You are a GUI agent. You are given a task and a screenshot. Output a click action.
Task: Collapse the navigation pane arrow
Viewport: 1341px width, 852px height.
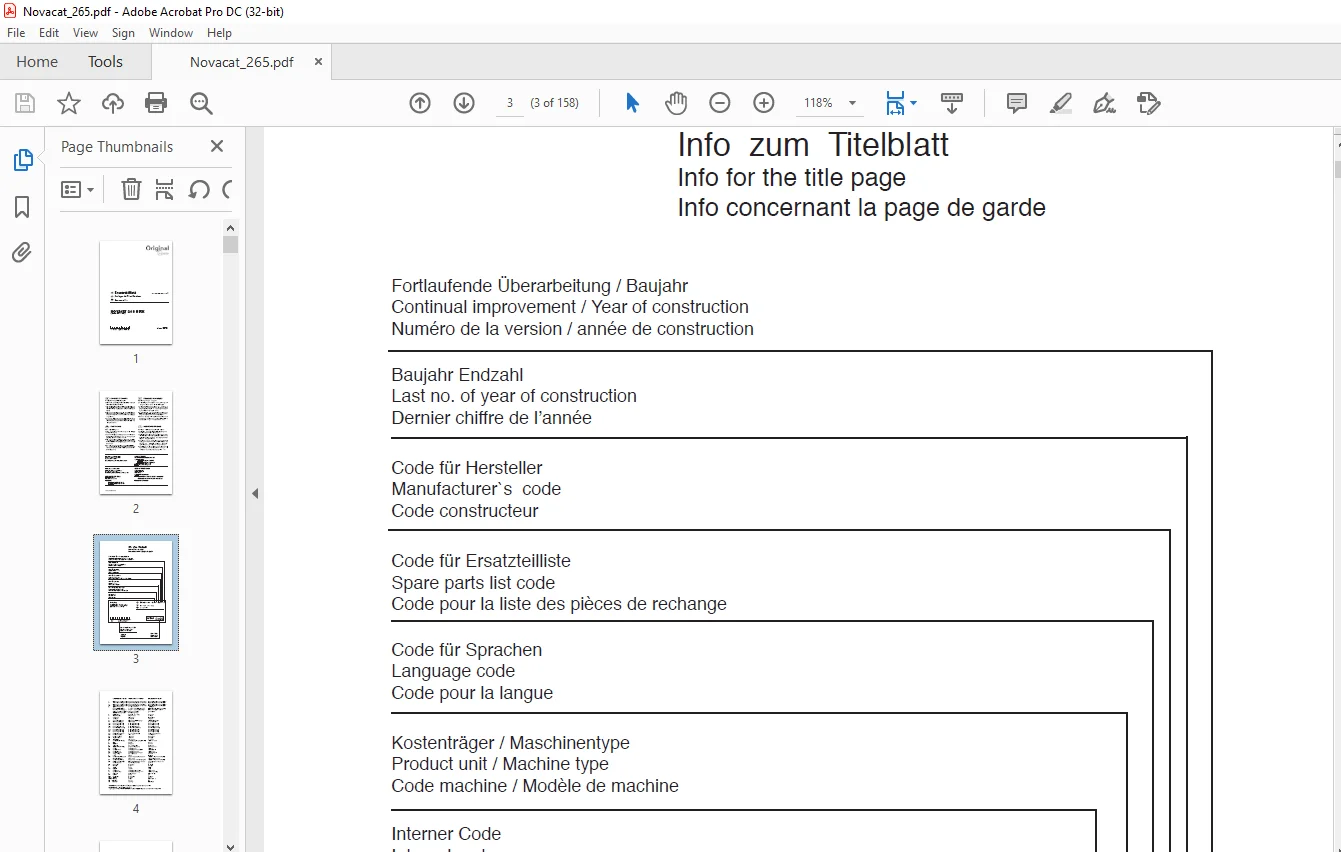(255, 493)
